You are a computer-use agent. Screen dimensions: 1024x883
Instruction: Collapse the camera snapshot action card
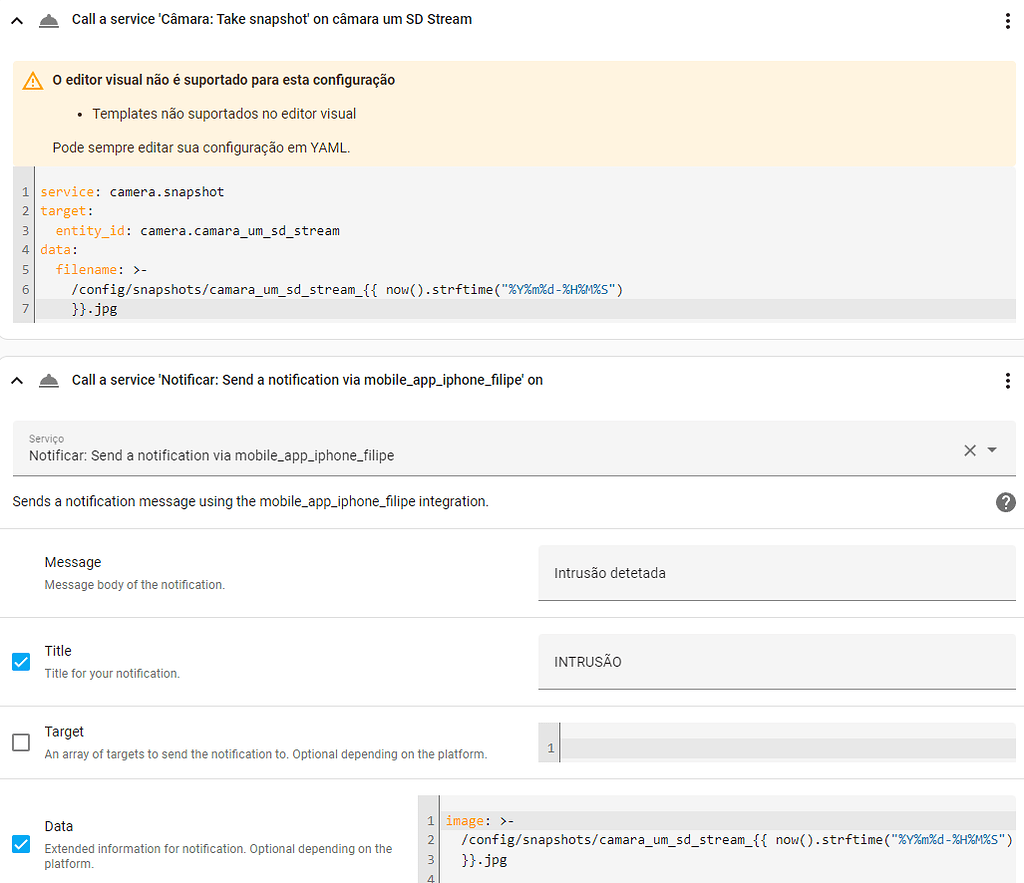pos(17,20)
